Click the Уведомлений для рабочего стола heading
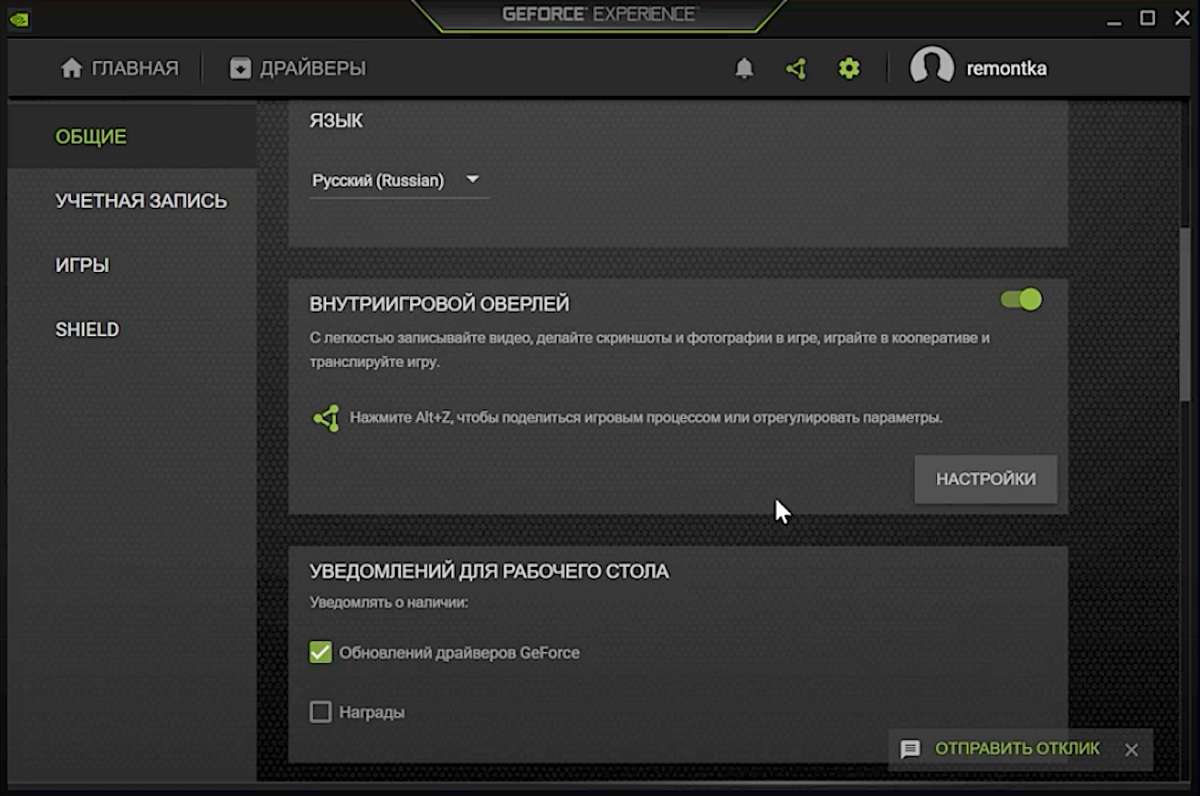The image size is (1200, 796). [489, 572]
